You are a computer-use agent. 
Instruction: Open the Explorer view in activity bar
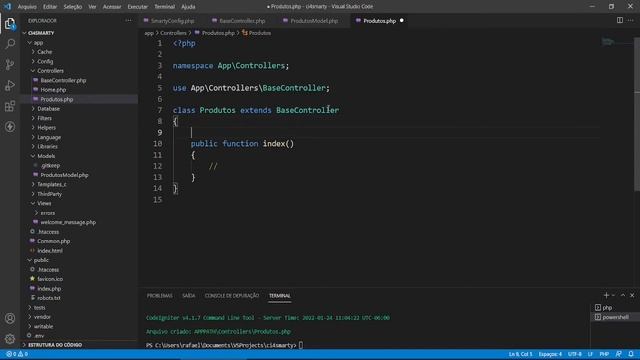[10, 24]
